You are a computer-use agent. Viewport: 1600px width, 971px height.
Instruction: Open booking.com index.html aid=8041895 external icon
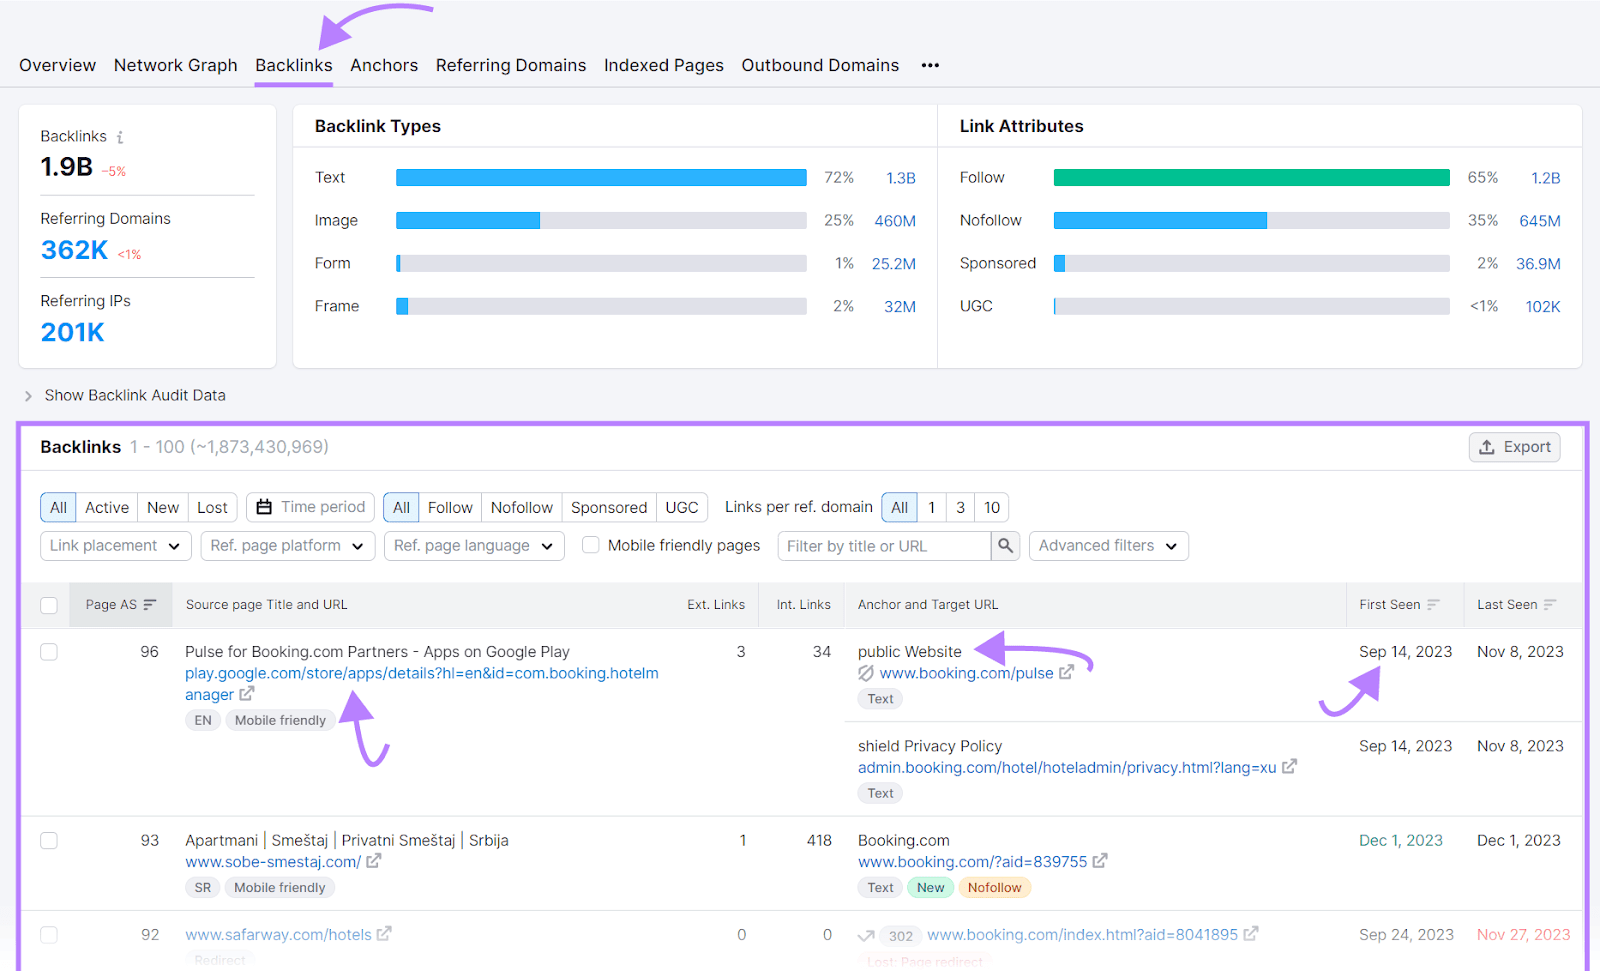coord(1251,933)
